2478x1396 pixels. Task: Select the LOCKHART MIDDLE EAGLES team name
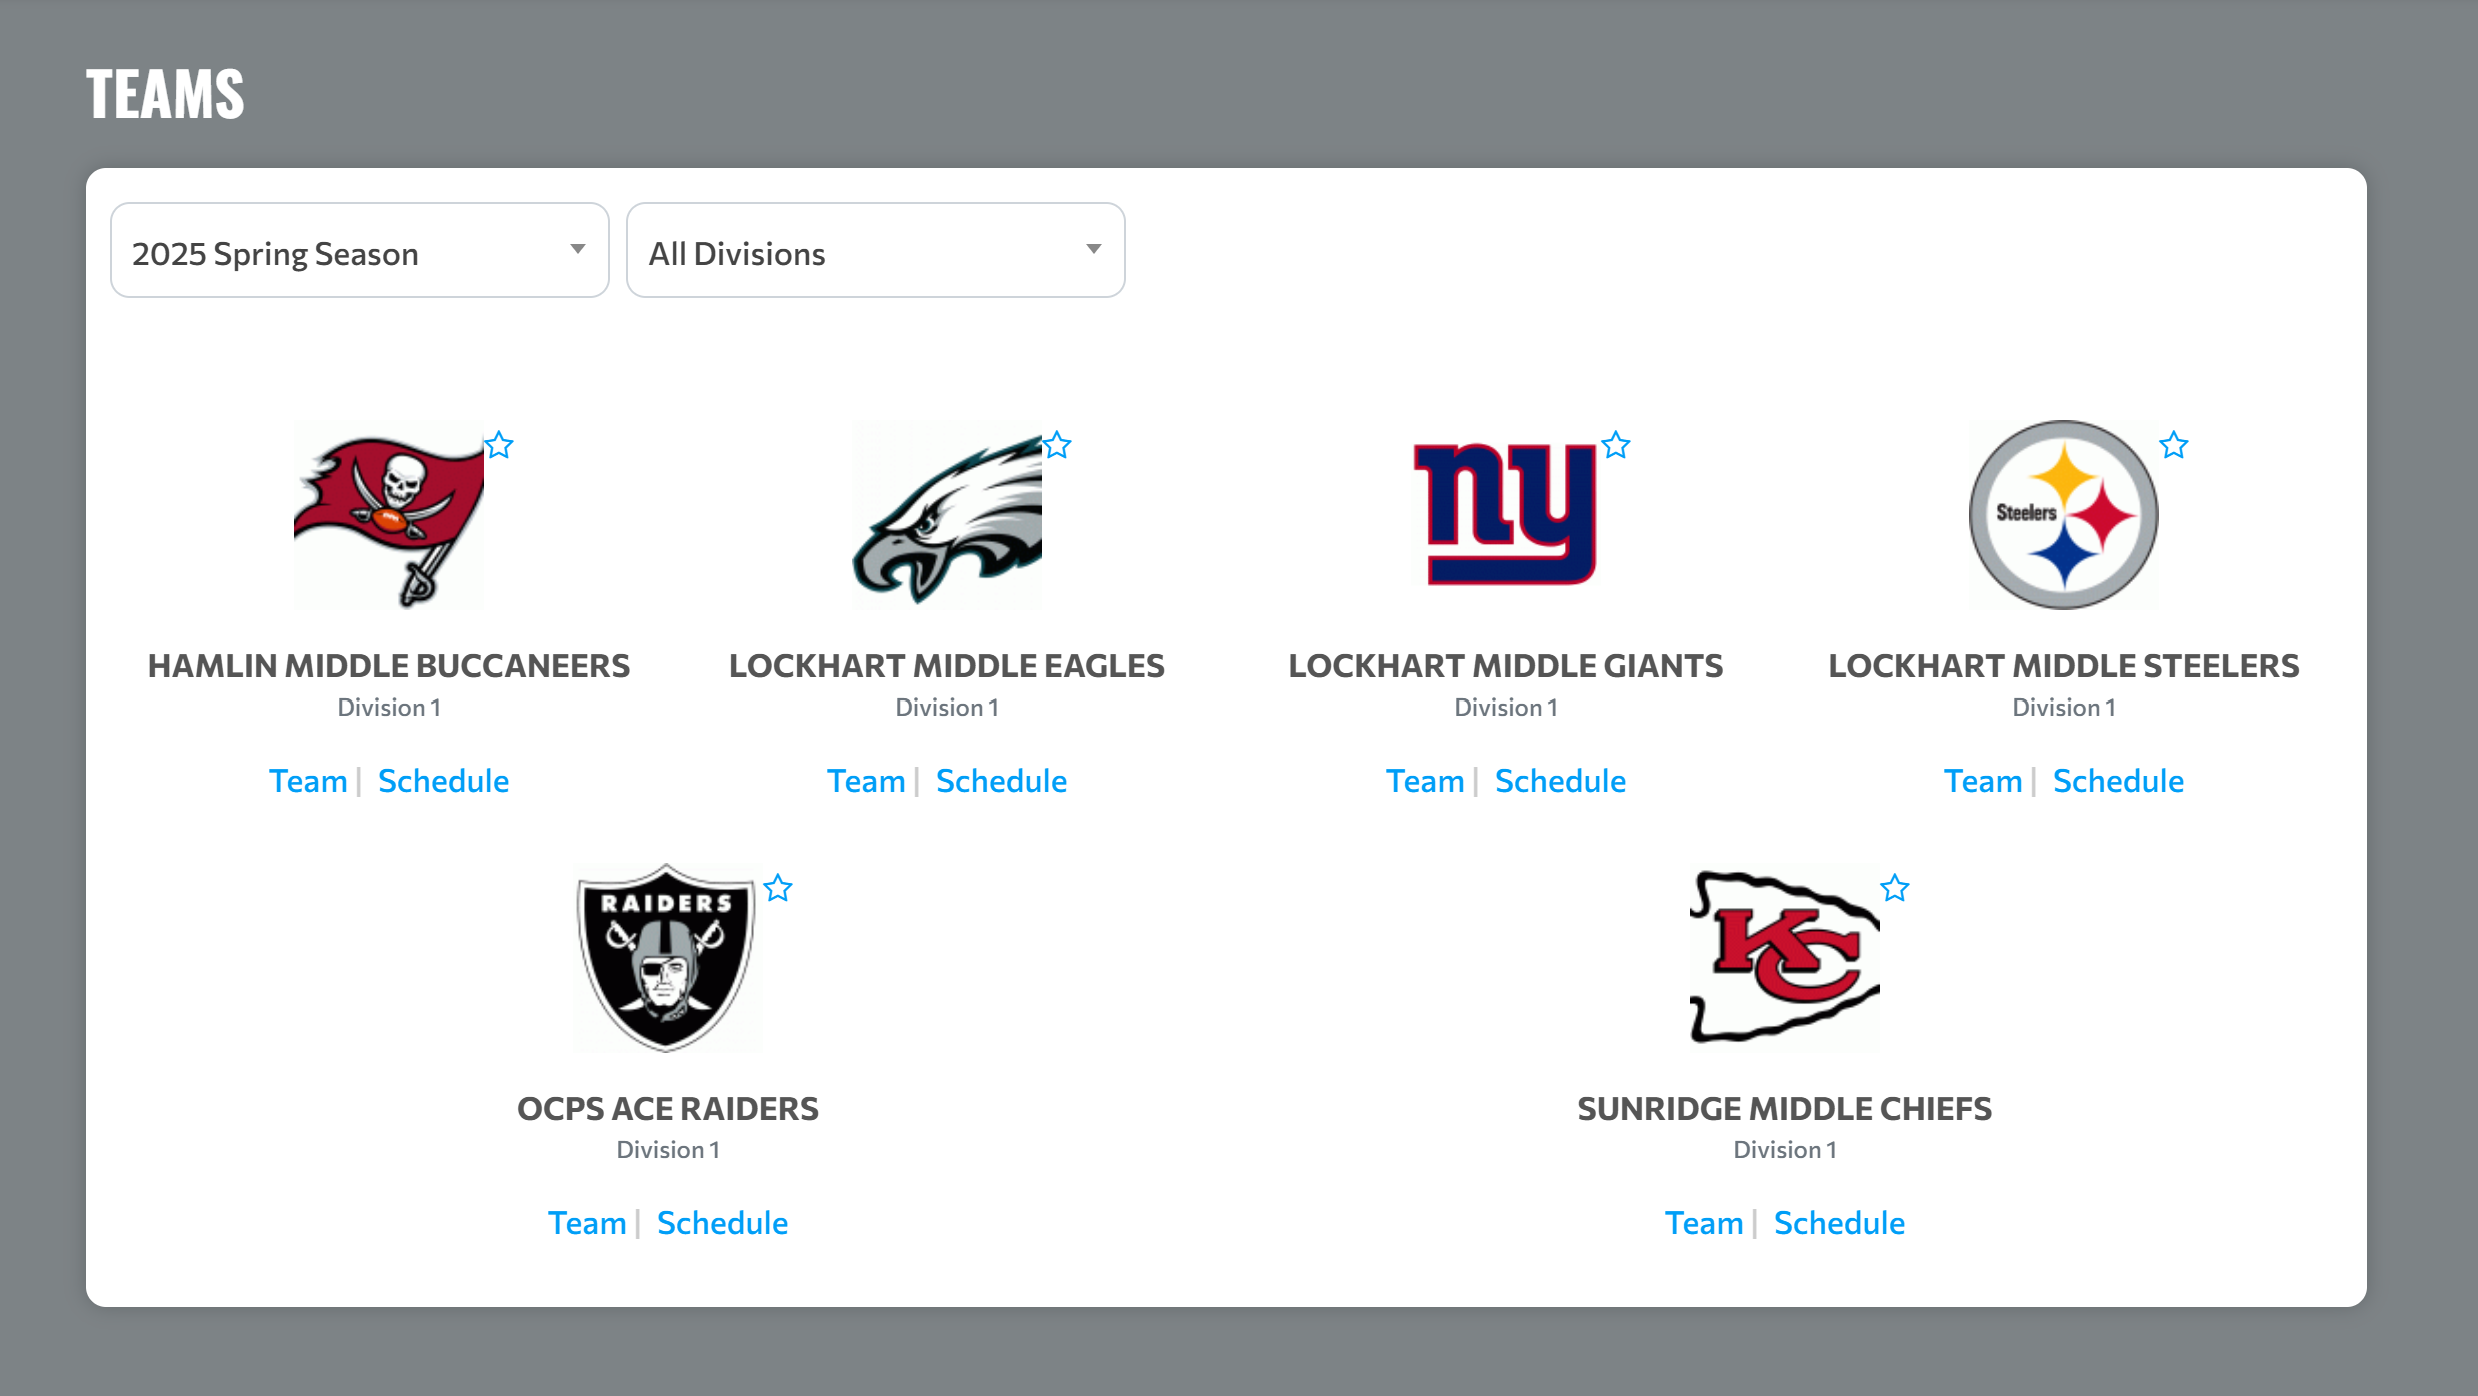click(947, 666)
